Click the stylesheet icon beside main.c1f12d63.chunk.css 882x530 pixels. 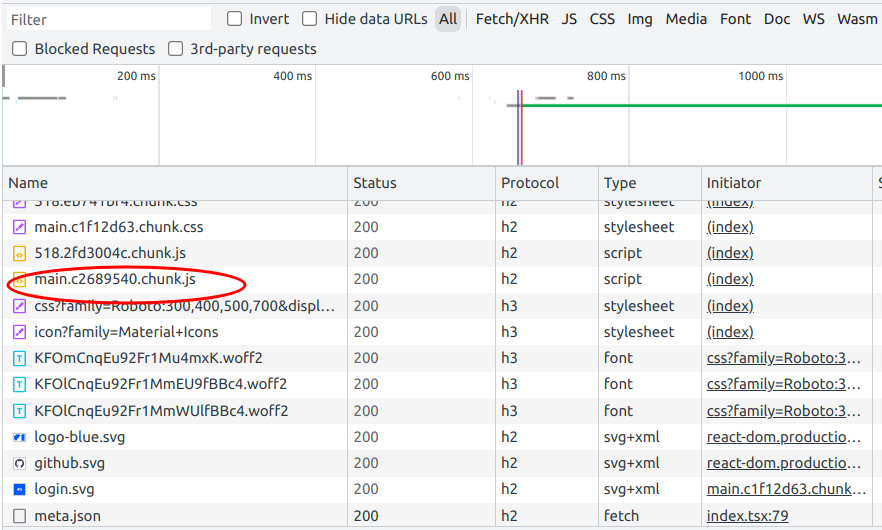[19, 227]
